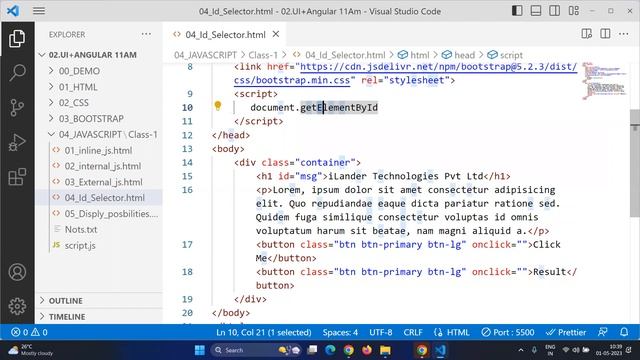Click Show Preview icon in editor toolbar
640x360 pixels.
point(587,34)
